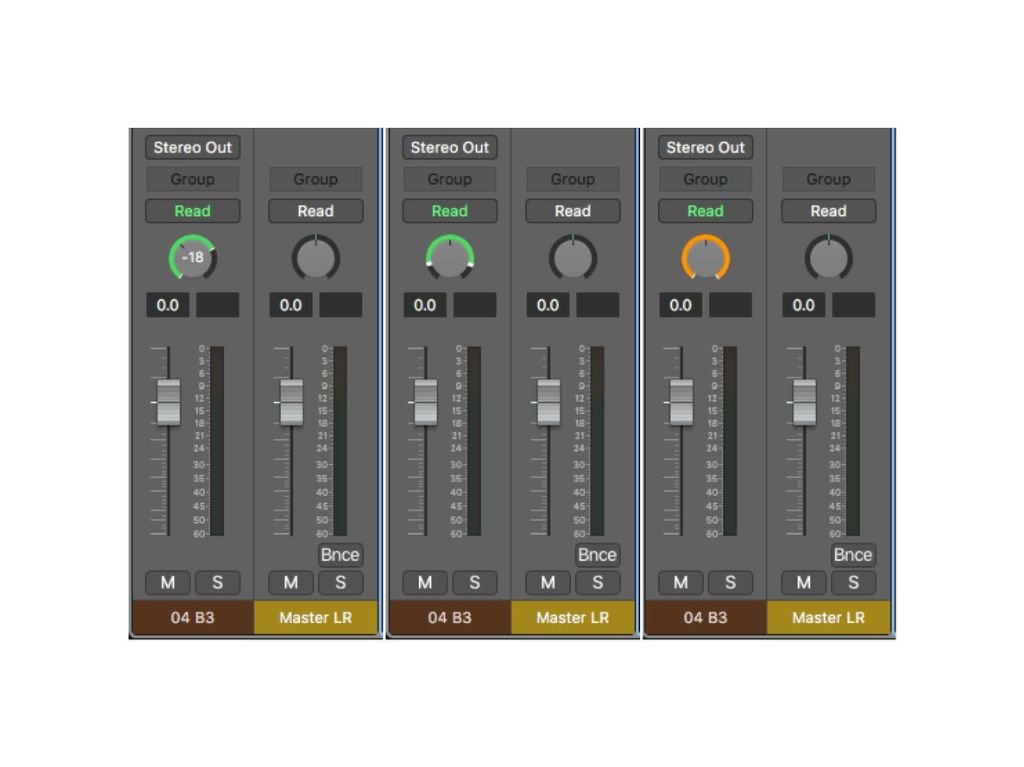This screenshot has width=1024, height=767.
Task: Select the Master LR channel name, right mixer
Action: pos(828,618)
